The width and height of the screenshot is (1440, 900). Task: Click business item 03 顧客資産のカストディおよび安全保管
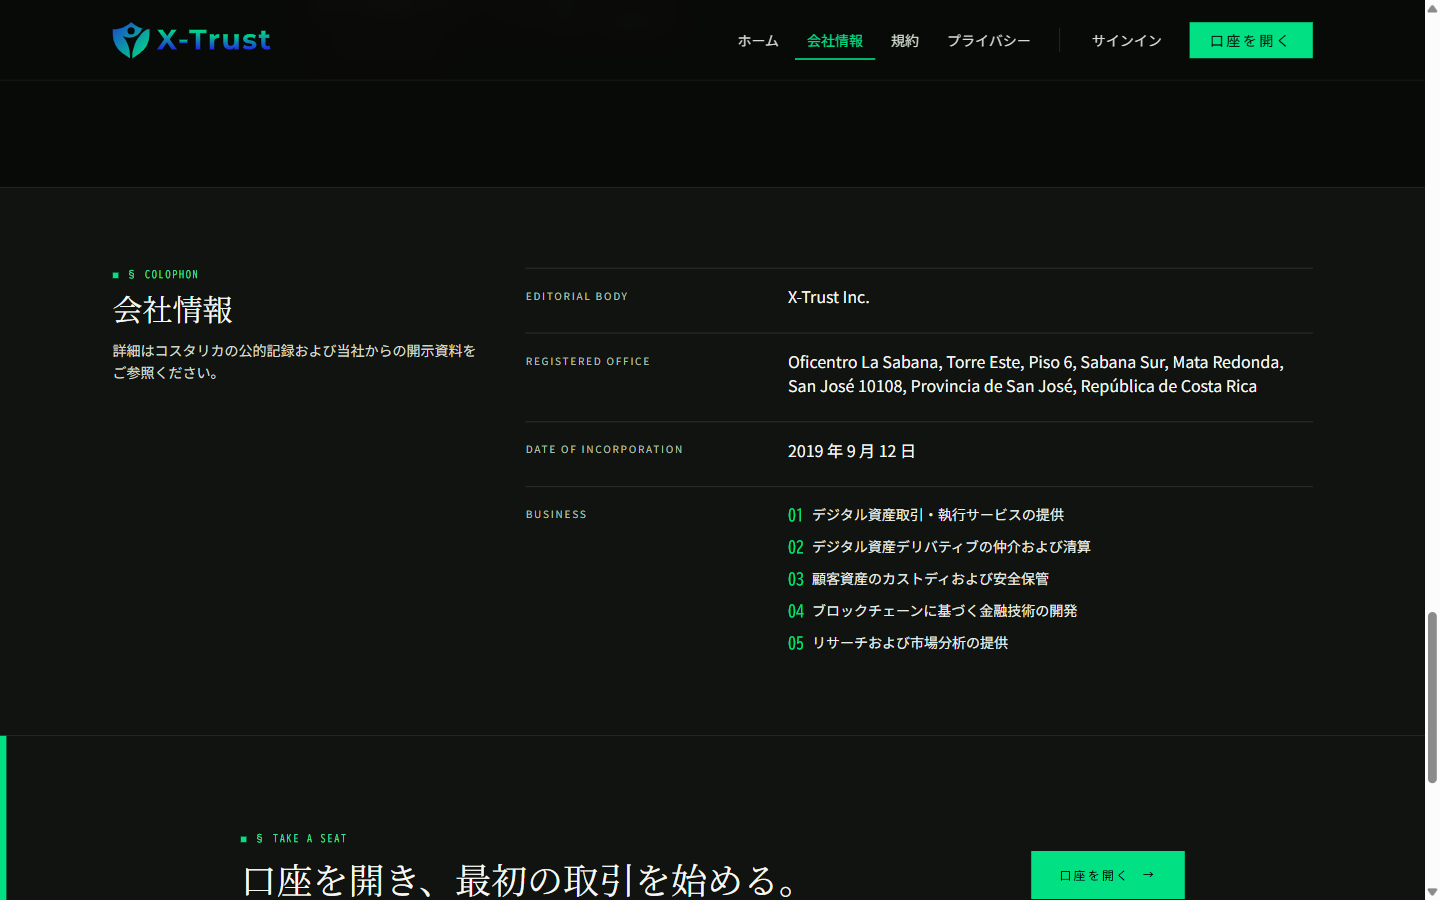pyautogui.click(x=918, y=579)
